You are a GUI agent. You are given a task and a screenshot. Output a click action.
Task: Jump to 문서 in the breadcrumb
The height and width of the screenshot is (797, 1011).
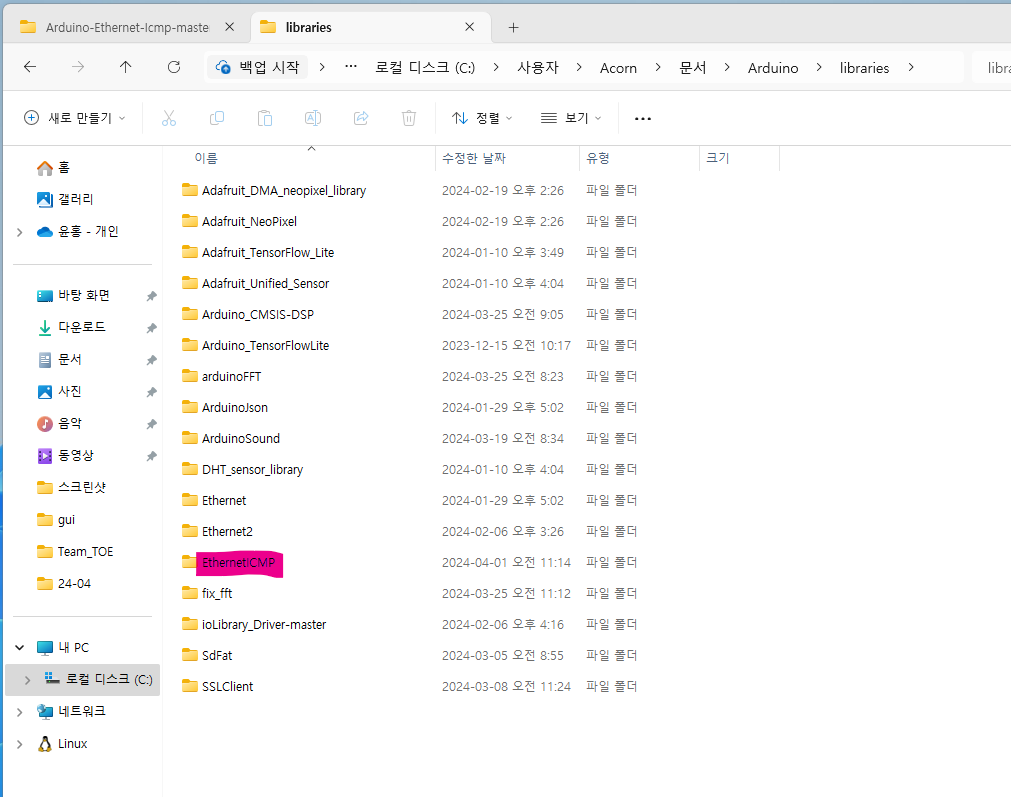[x=692, y=68]
